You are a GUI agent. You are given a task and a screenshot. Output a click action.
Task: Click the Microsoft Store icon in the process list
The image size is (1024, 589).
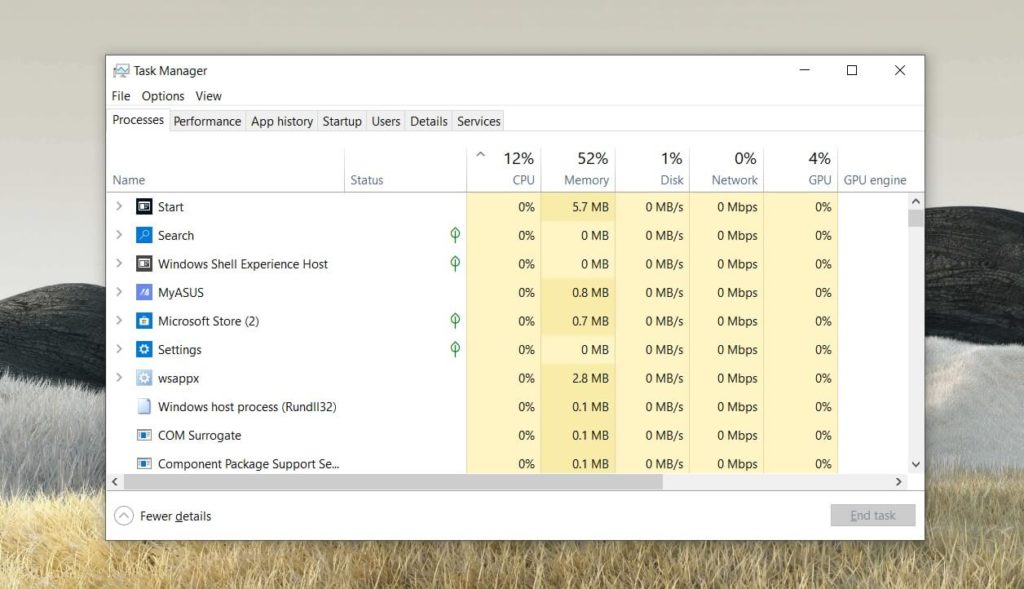coord(141,321)
